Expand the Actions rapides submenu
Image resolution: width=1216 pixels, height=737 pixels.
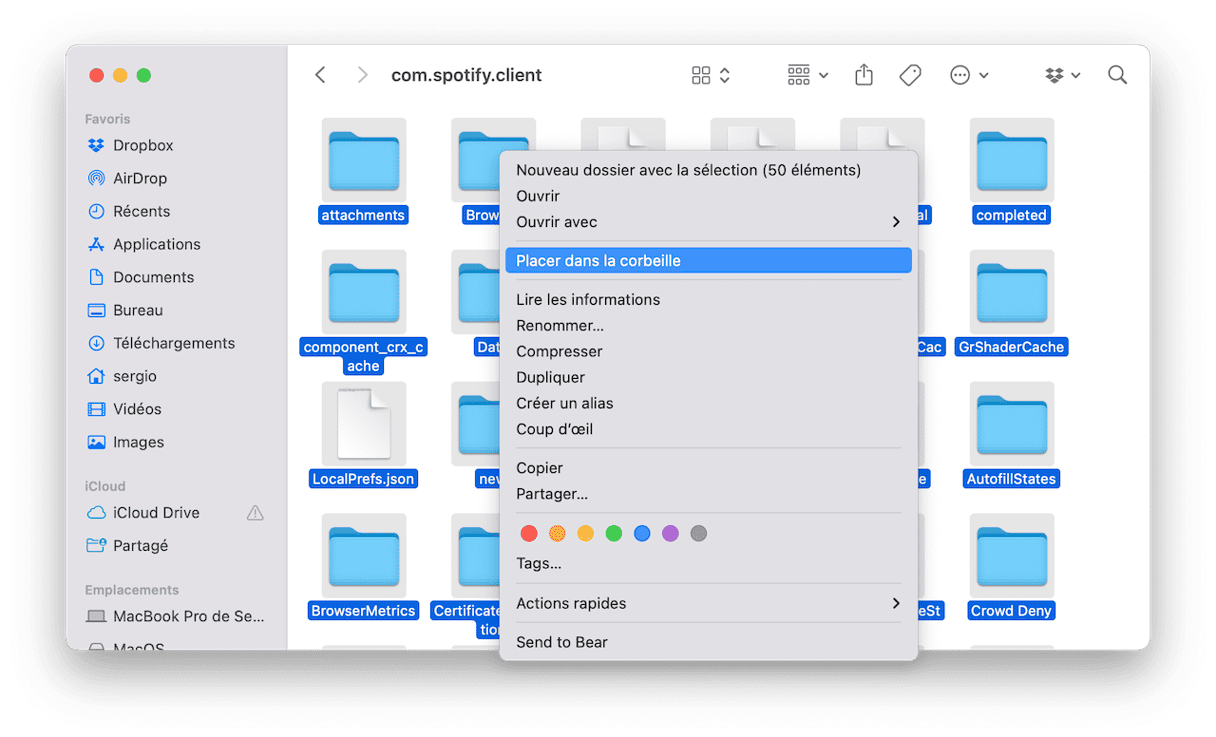tap(708, 603)
